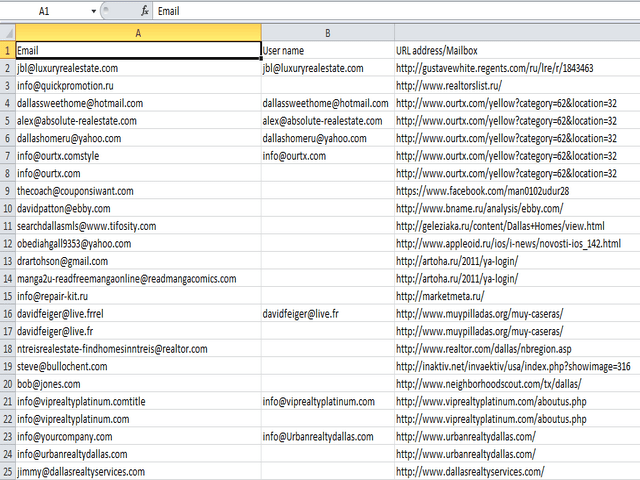Open the Name Box dropdown arrow
This screenshot has width=640, height=480.
(93, 10)
